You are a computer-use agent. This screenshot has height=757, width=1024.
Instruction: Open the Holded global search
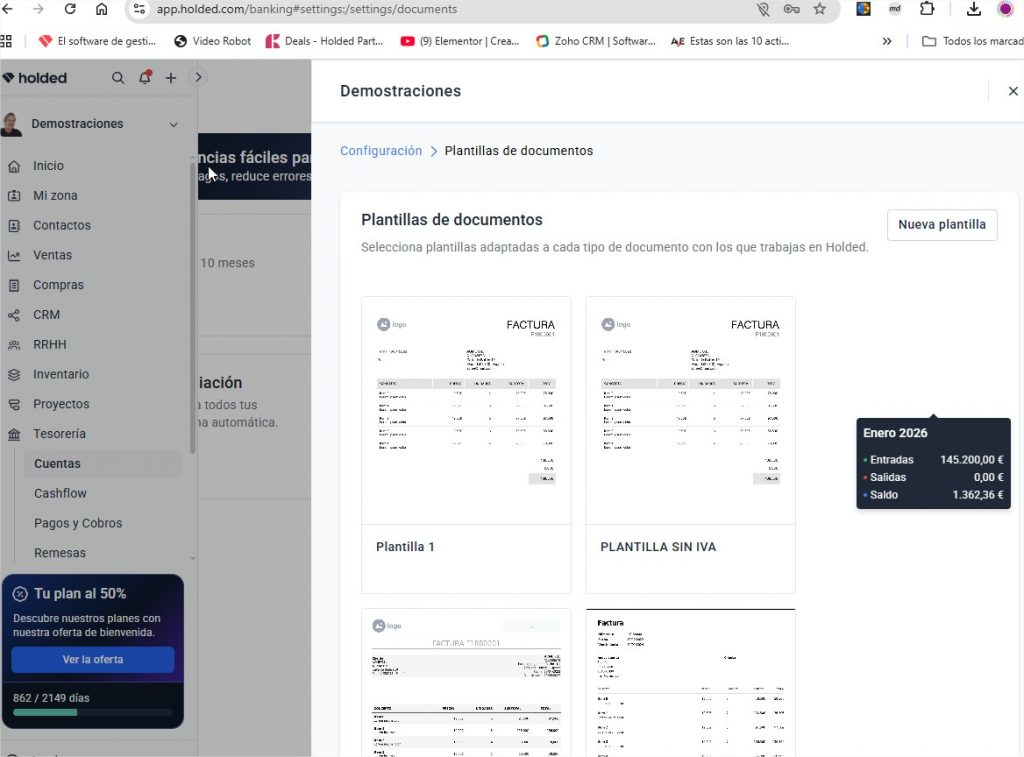click(118, 77)
